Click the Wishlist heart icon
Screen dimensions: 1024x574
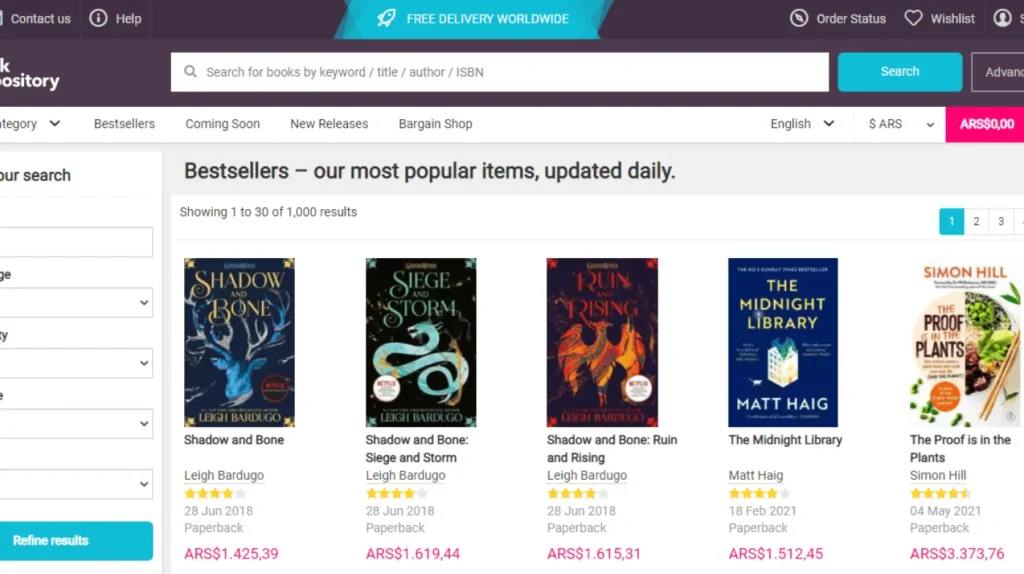913,18
